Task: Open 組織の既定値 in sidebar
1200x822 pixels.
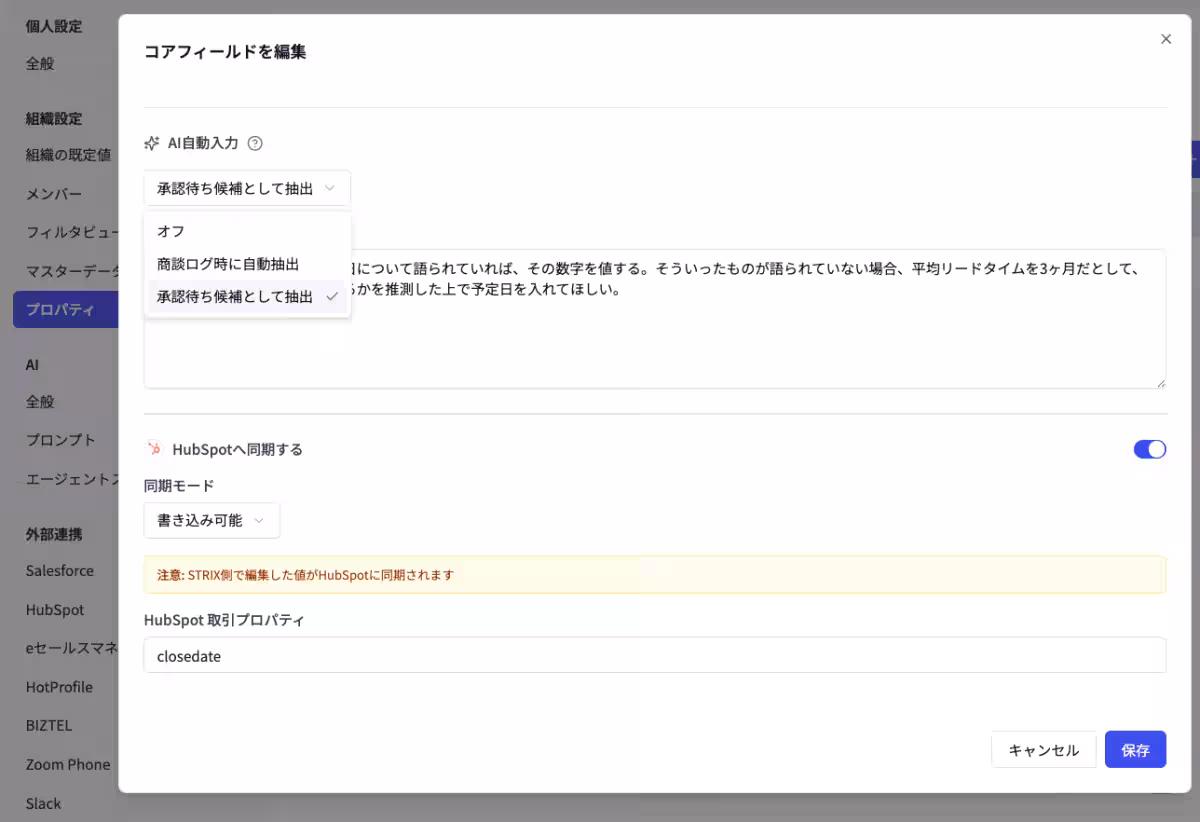Action: pyautogui.click(x=68, y=155)
